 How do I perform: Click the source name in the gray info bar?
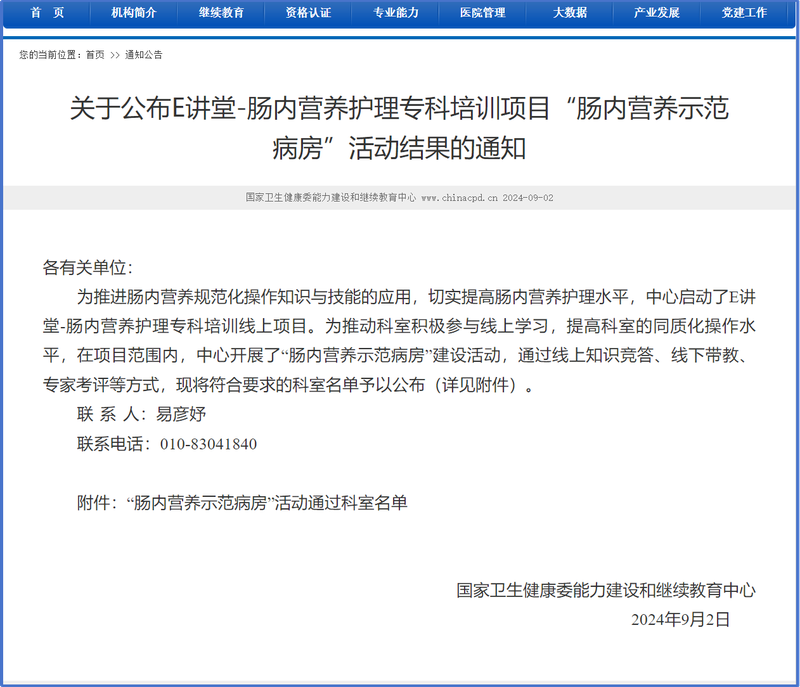click(x=331, y=198)
